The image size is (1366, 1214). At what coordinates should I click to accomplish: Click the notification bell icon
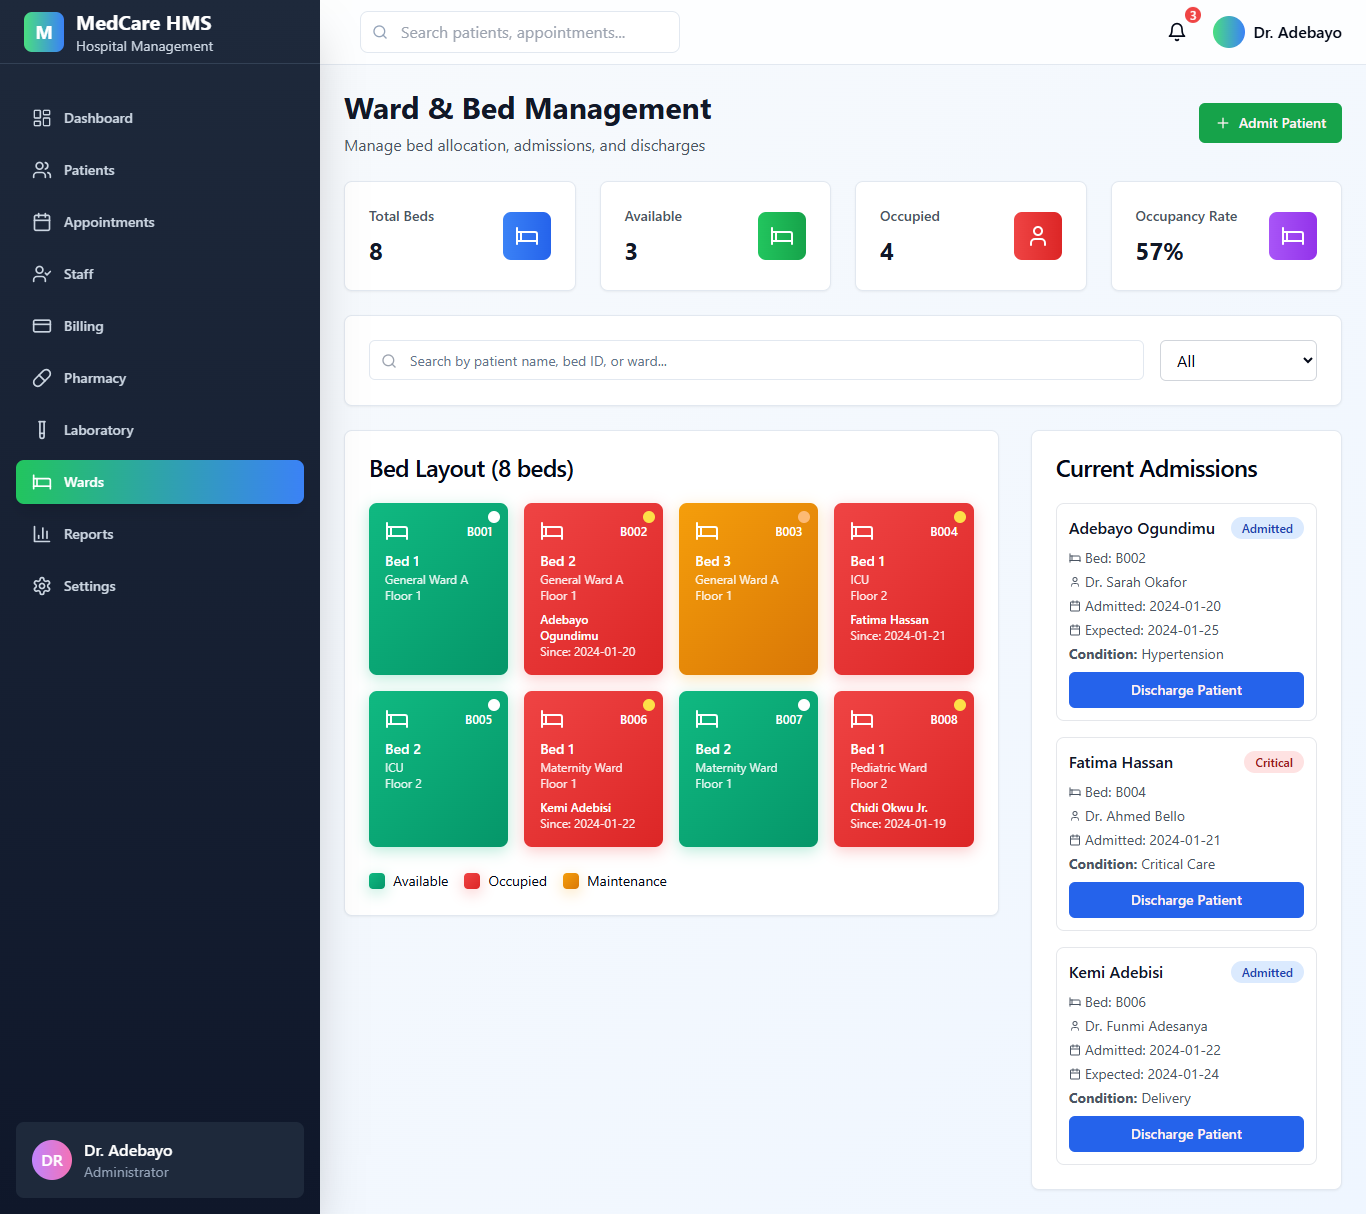pyautogui.click(x=1177, y=32)
